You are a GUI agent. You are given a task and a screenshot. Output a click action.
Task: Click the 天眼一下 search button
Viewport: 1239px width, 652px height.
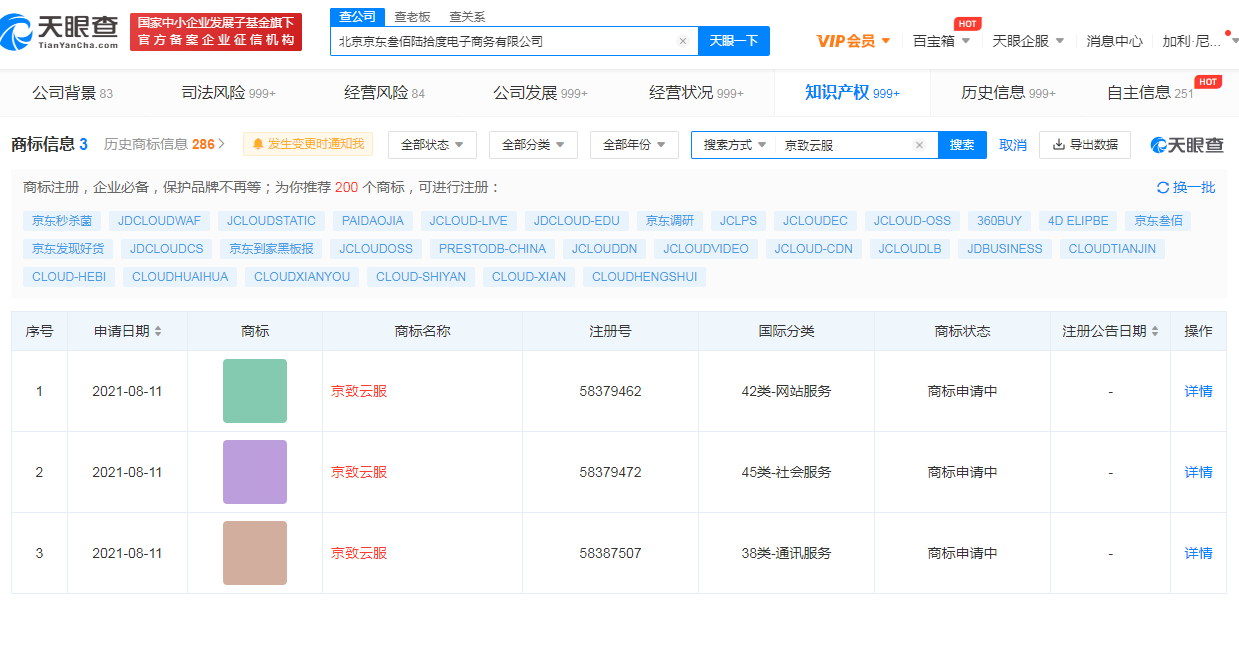[x=734, y=41]
